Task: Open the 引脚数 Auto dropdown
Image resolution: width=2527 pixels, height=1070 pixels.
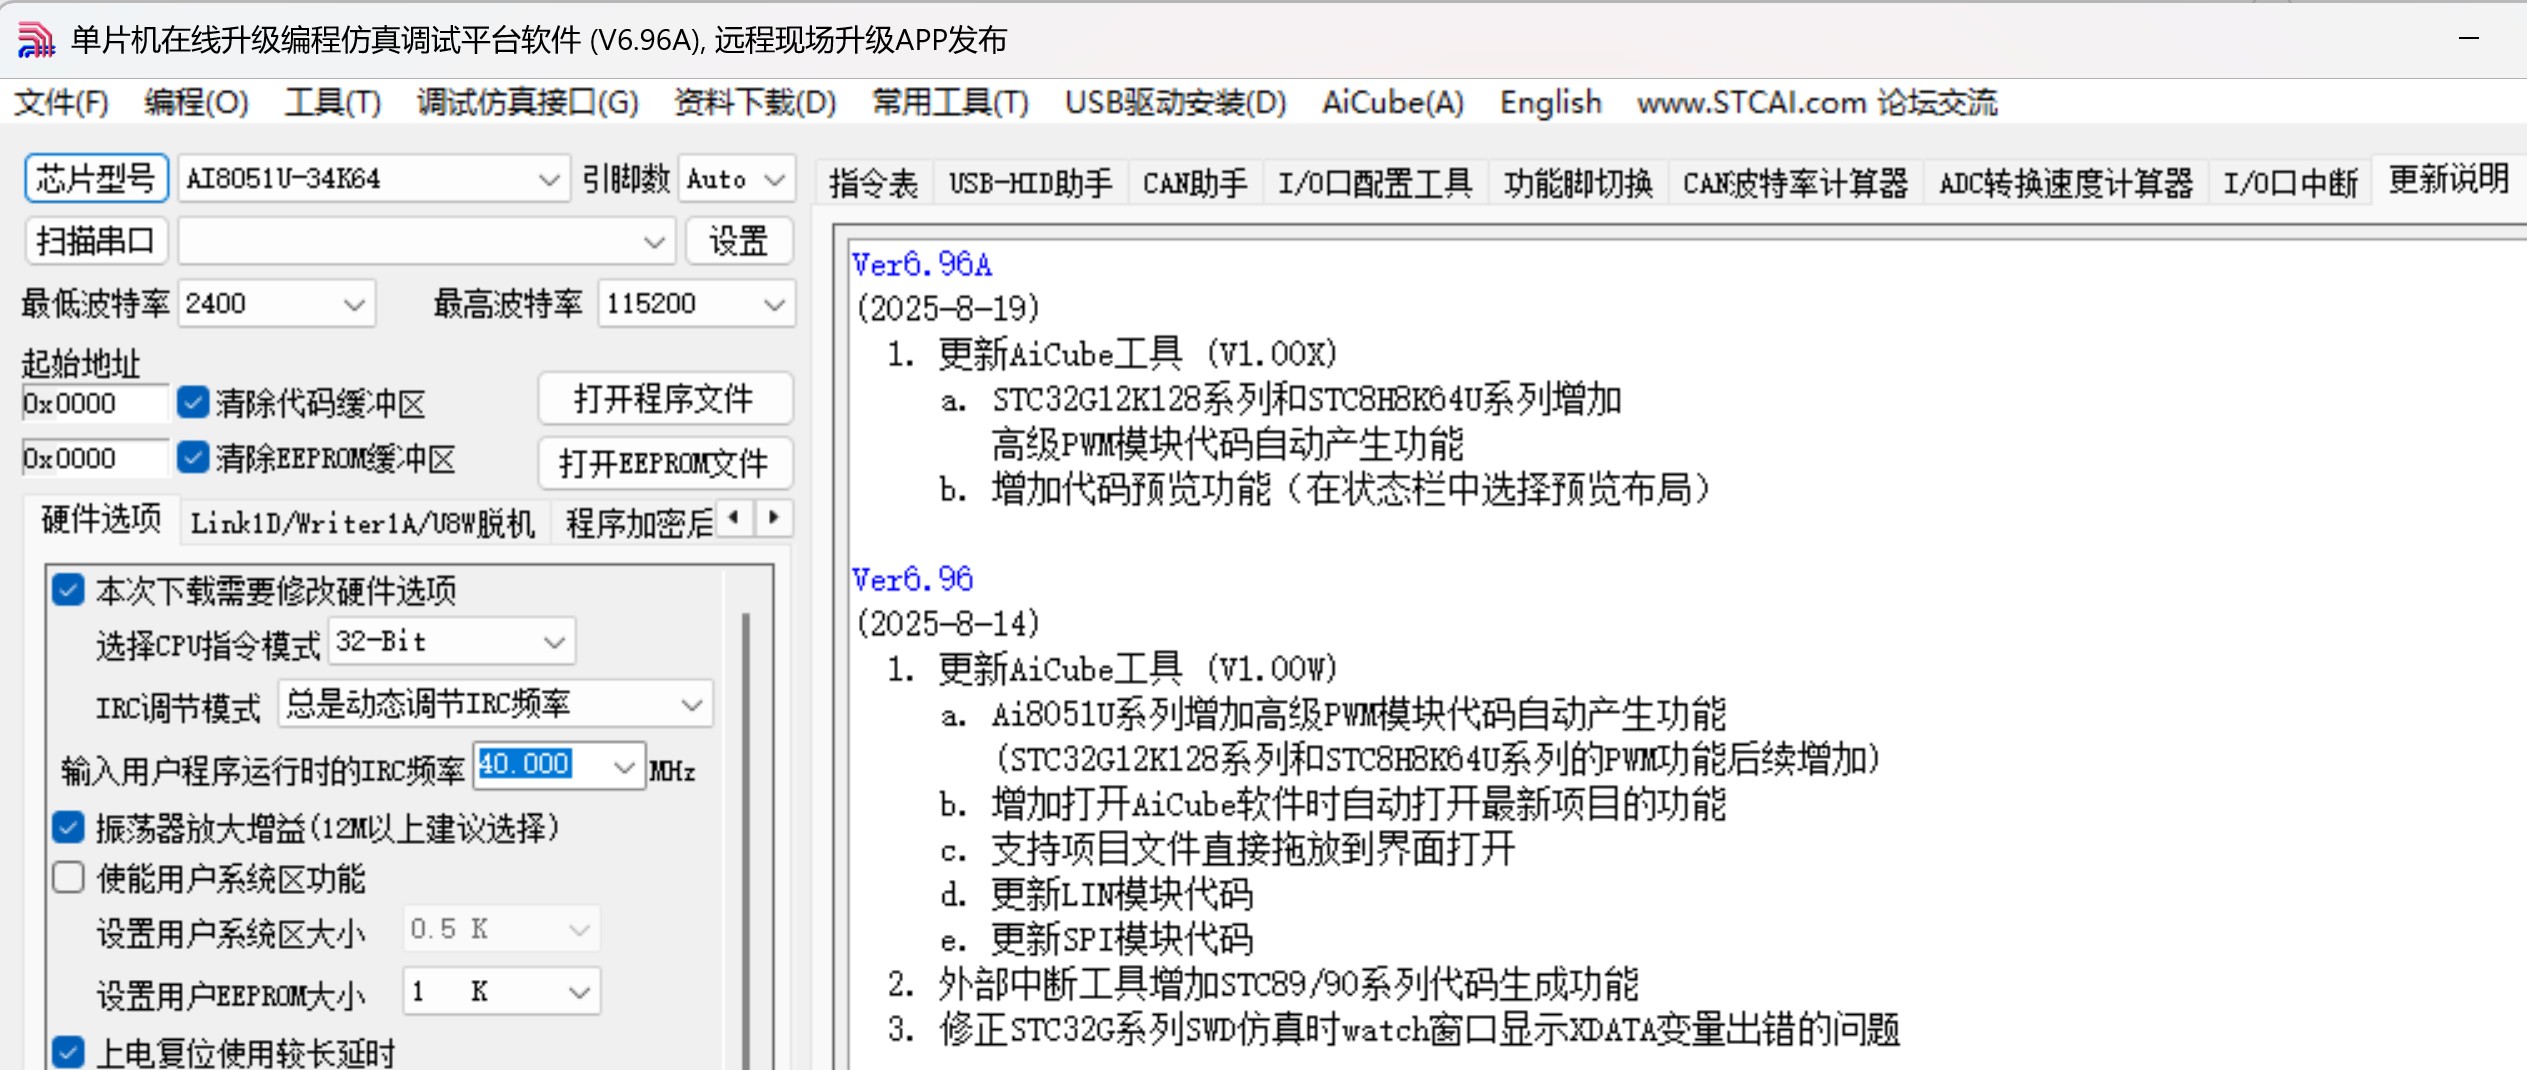Action: coord(736,179)
